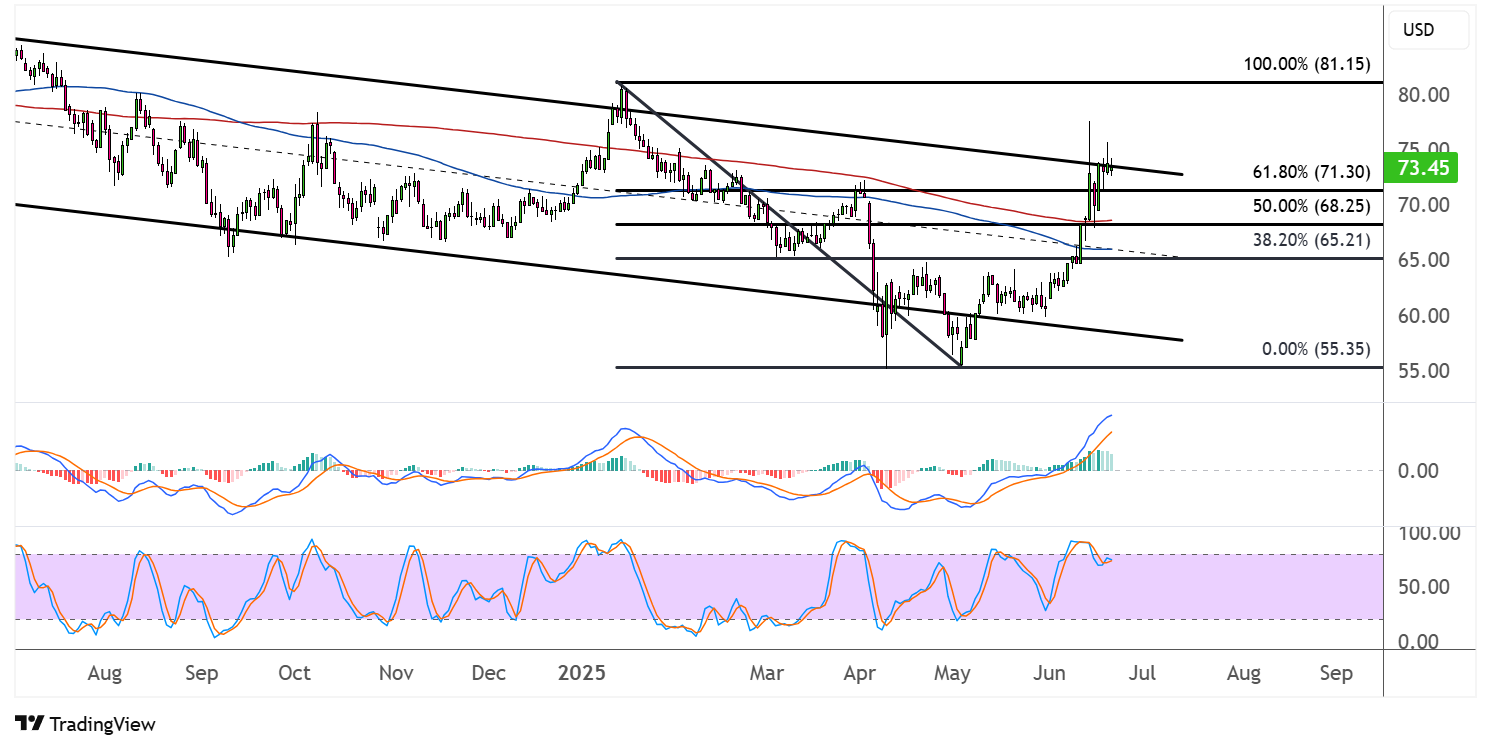
Task: Click the 65.00 price axis value
Action: 1424,260
